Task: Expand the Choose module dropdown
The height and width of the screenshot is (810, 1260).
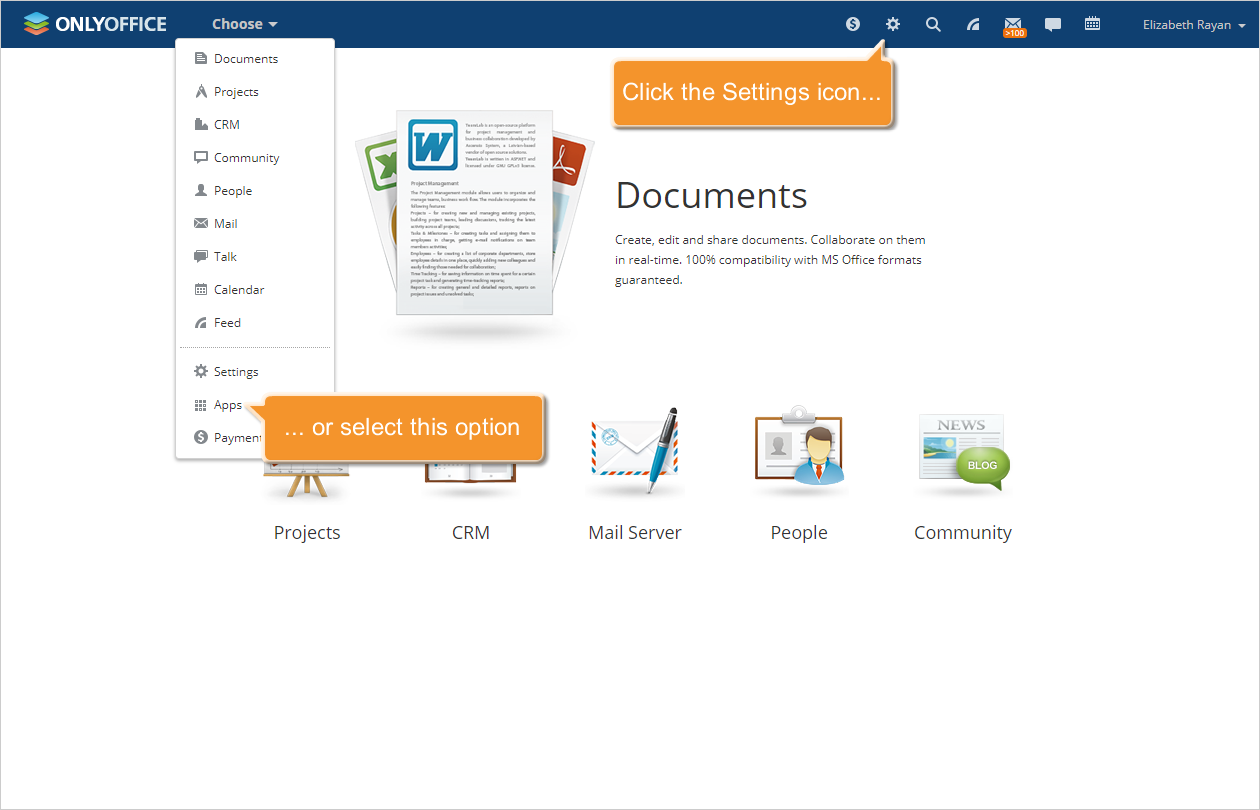Action: tap(245, 24)
